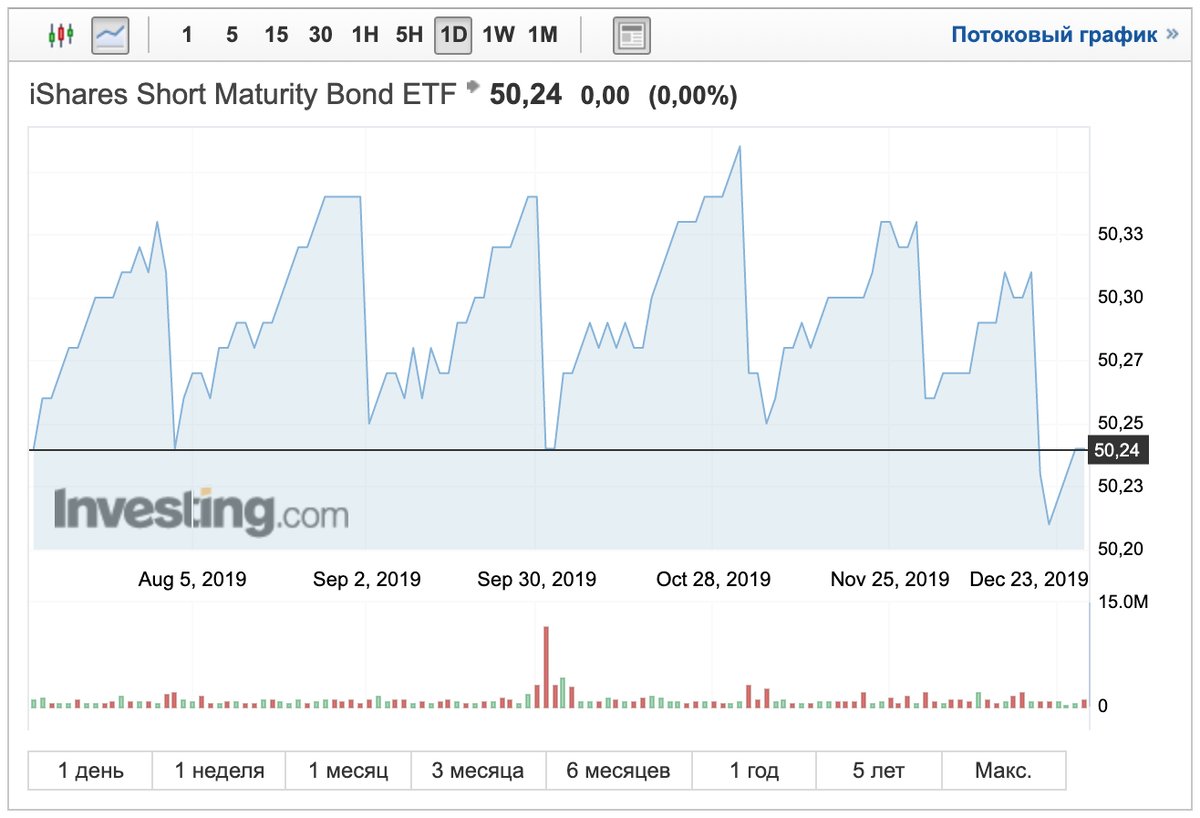Click the Sep 2, 2019 date label
The image size is (1200, 818).
click(367, 579)
